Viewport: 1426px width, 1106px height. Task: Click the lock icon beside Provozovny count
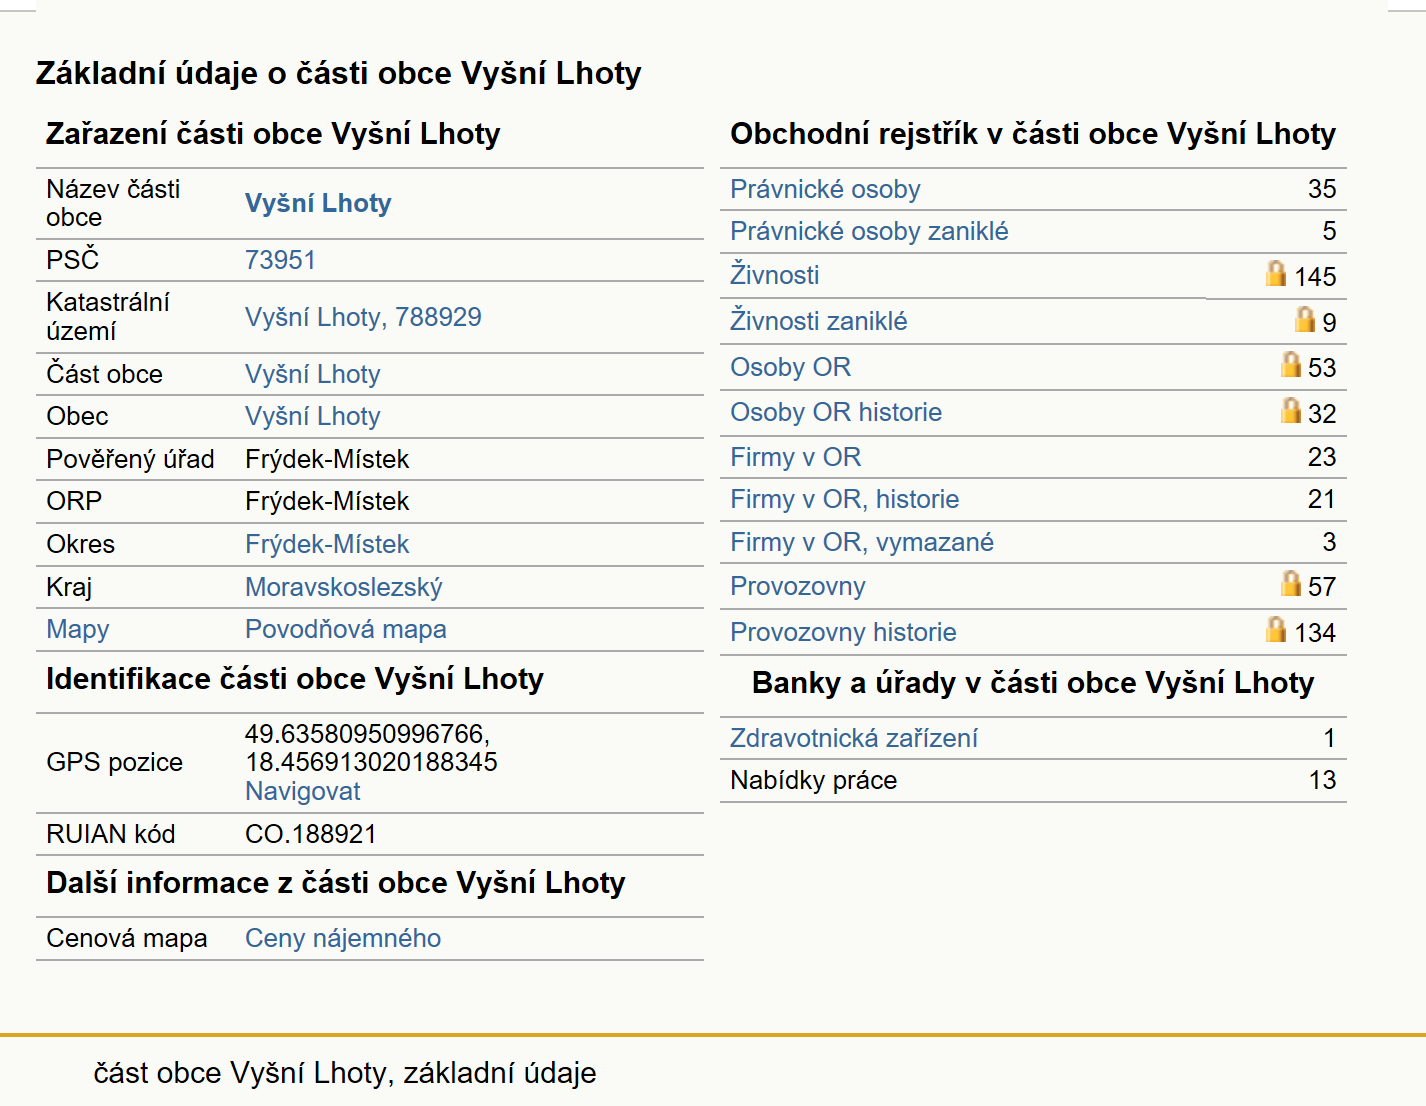tap(1291, 584)
